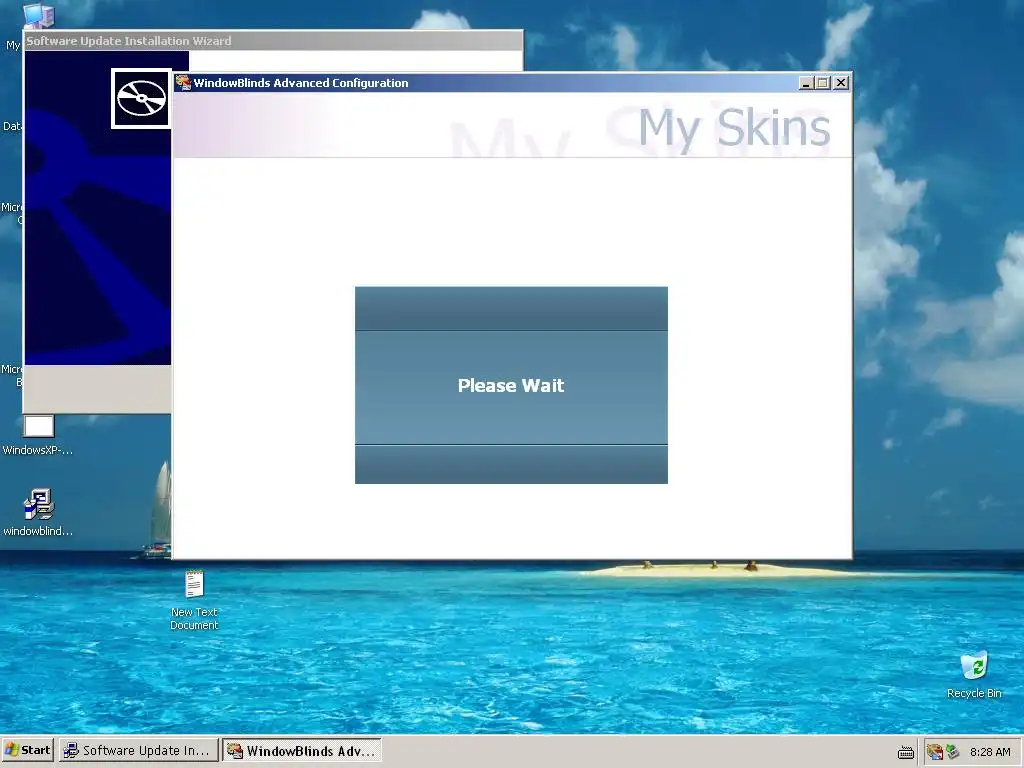
Task: Click the Please Wait message text
Action: point(511,385)
